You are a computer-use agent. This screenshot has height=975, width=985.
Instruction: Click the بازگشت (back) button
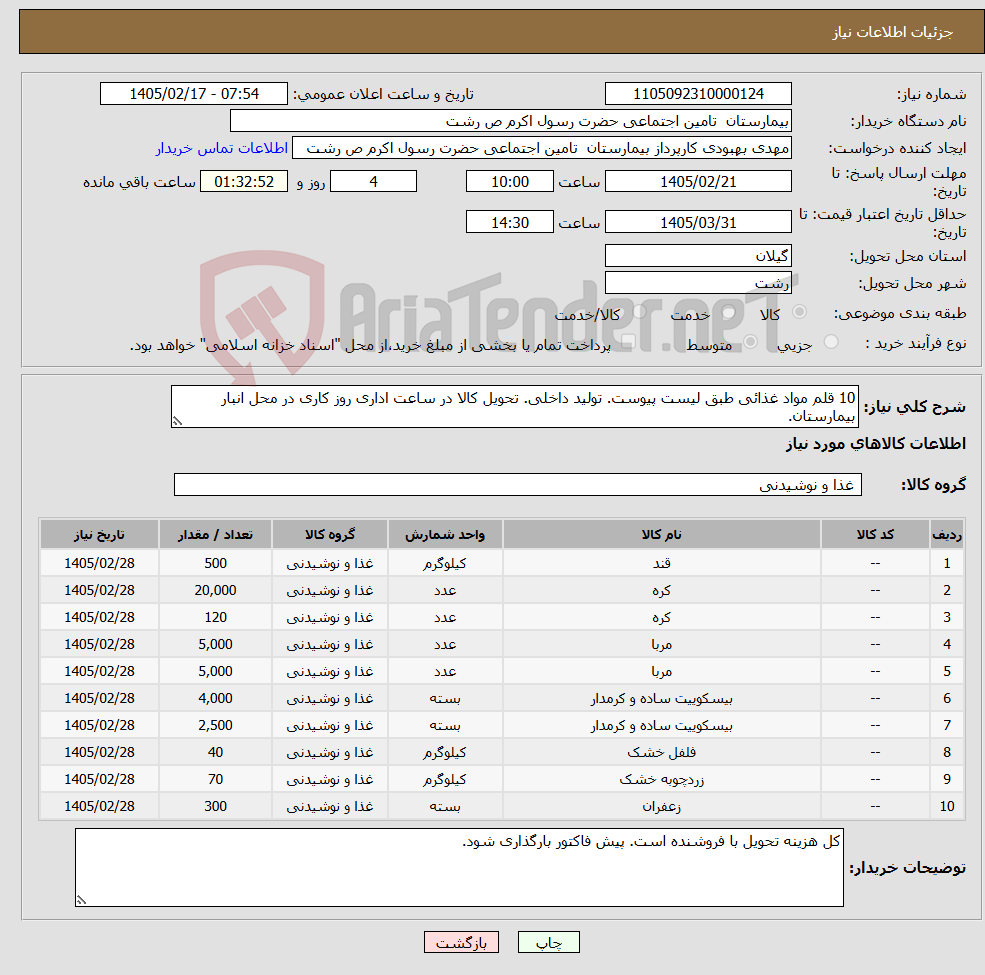tap(461, 942)
